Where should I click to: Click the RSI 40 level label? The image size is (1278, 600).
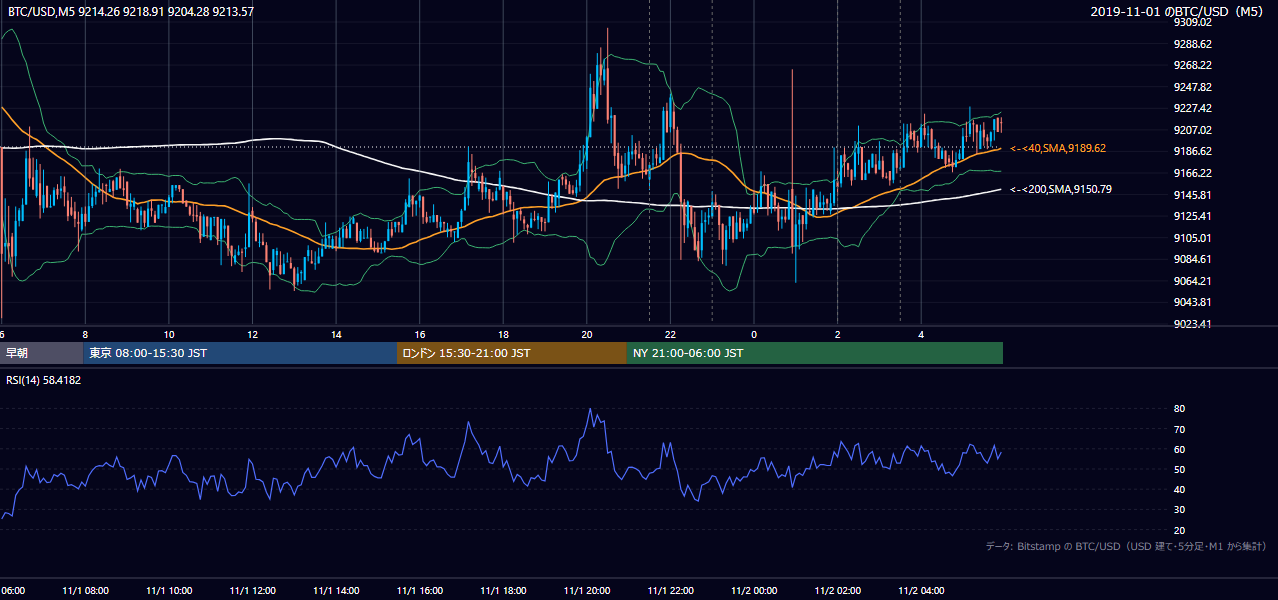(x=1179, y=489)
